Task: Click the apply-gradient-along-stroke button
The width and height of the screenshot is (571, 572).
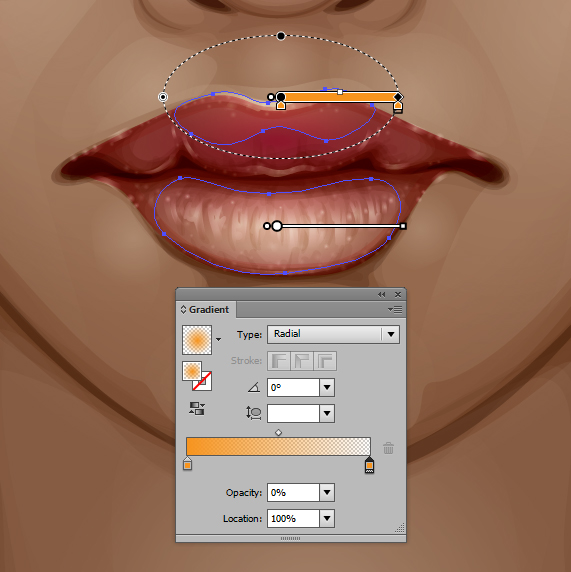Action: click(x=302, y=361)
